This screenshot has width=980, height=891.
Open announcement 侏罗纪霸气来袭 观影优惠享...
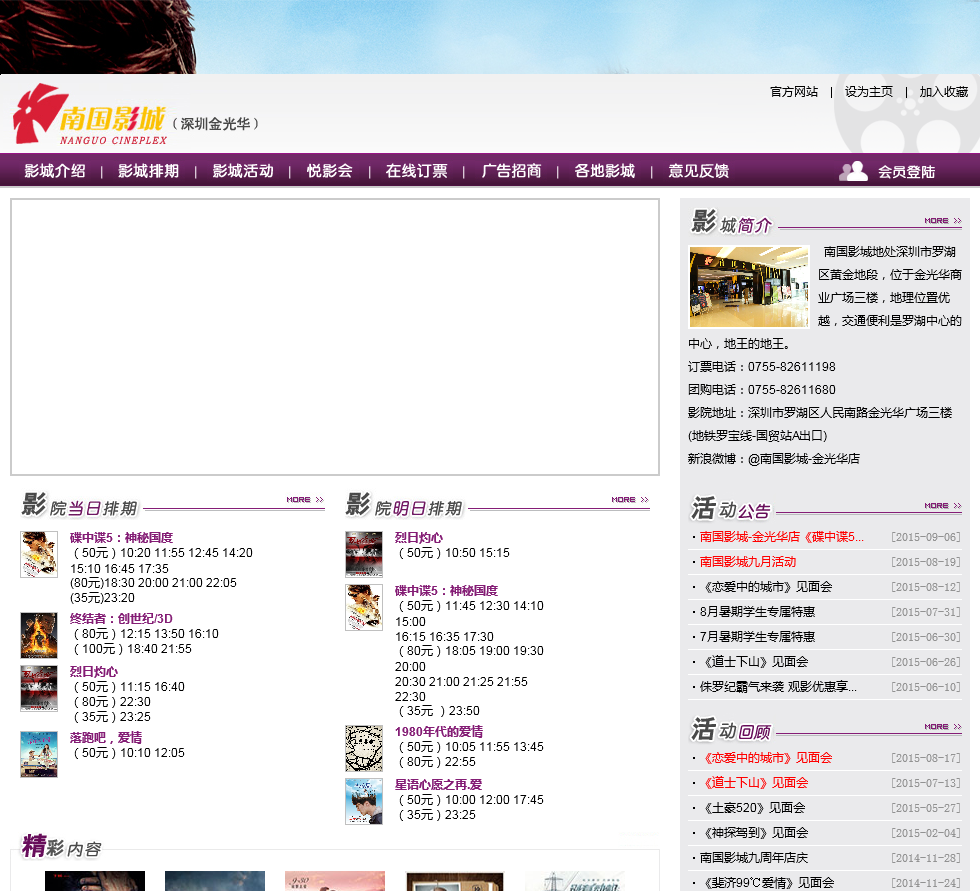pyautogui.click(x=778, y=687)
